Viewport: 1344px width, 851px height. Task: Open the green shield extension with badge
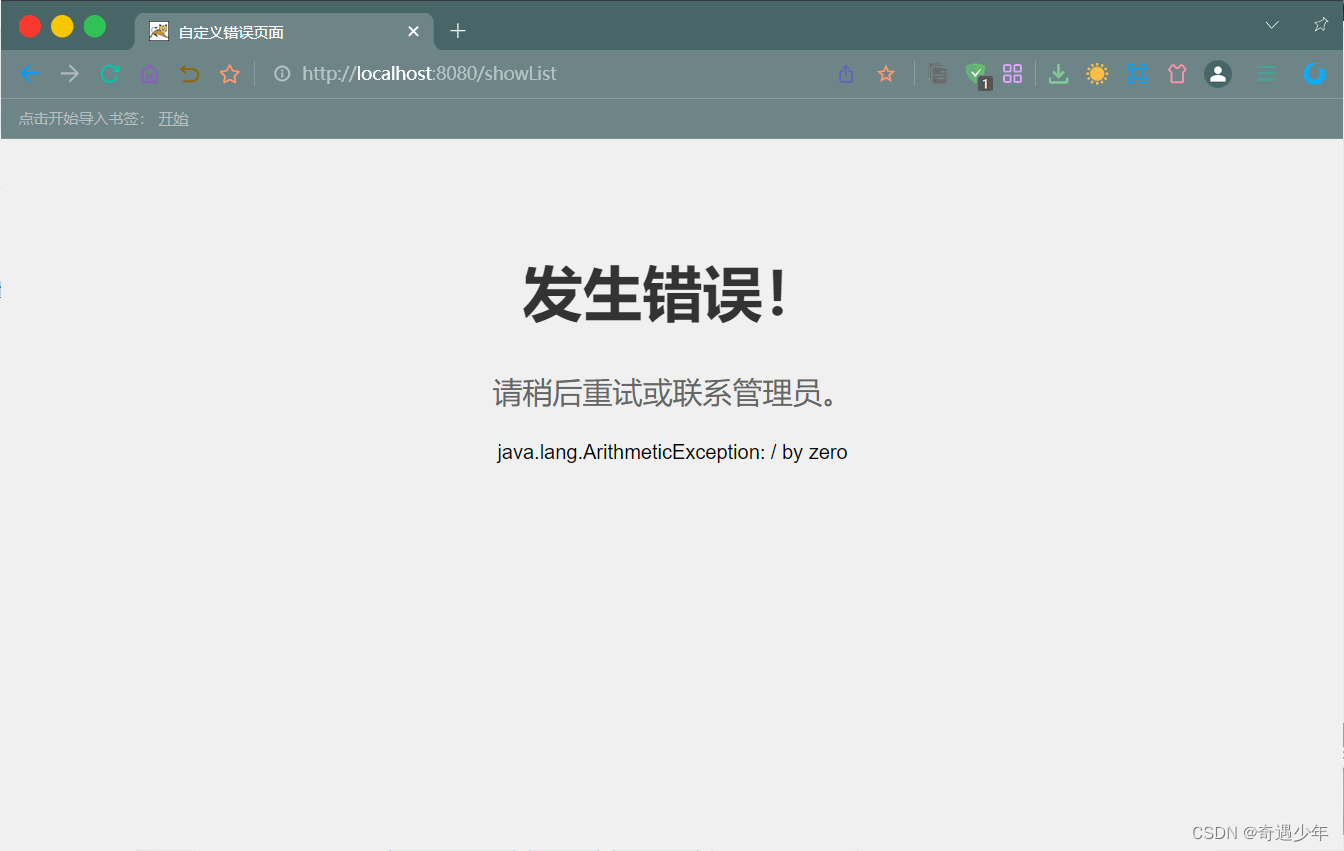click(x=977, y=75)
